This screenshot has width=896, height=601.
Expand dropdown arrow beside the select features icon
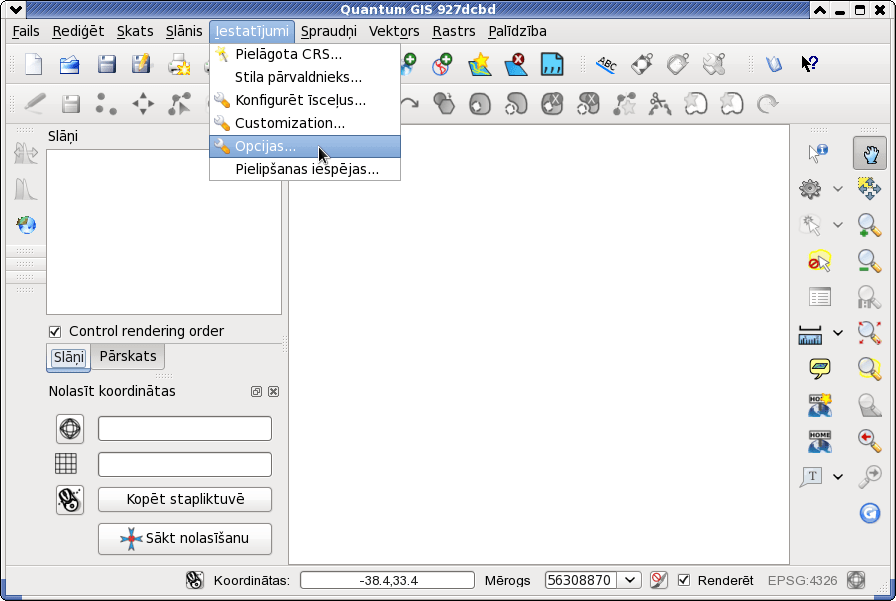pos(838,225)
